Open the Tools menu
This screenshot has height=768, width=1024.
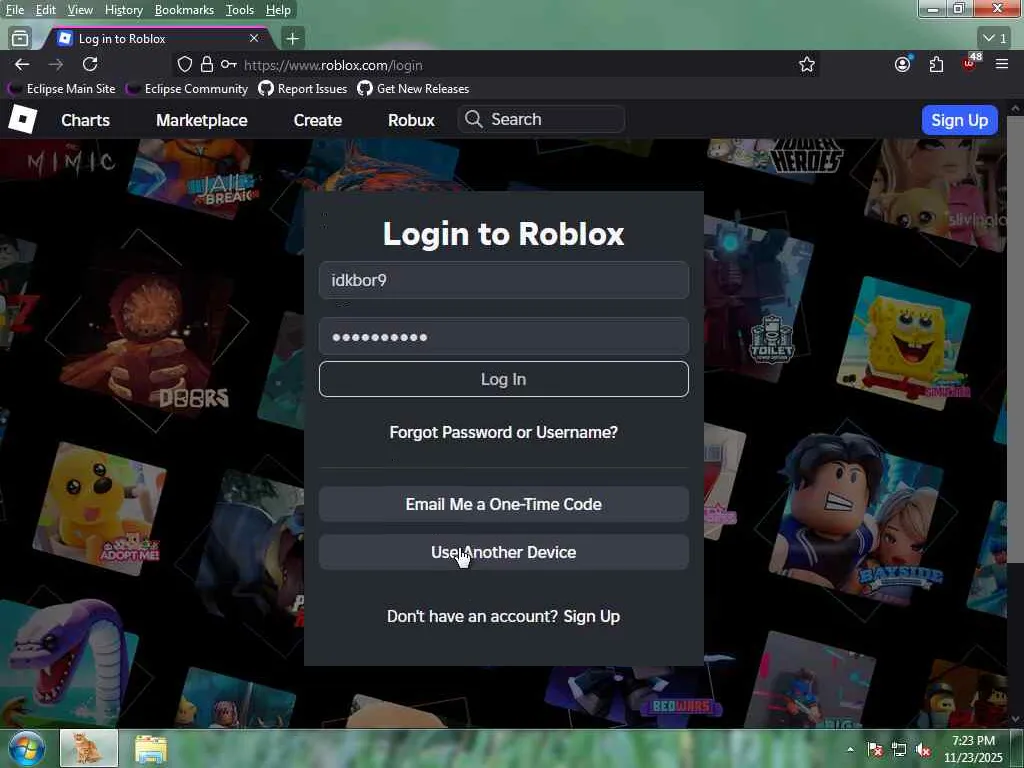240,10
